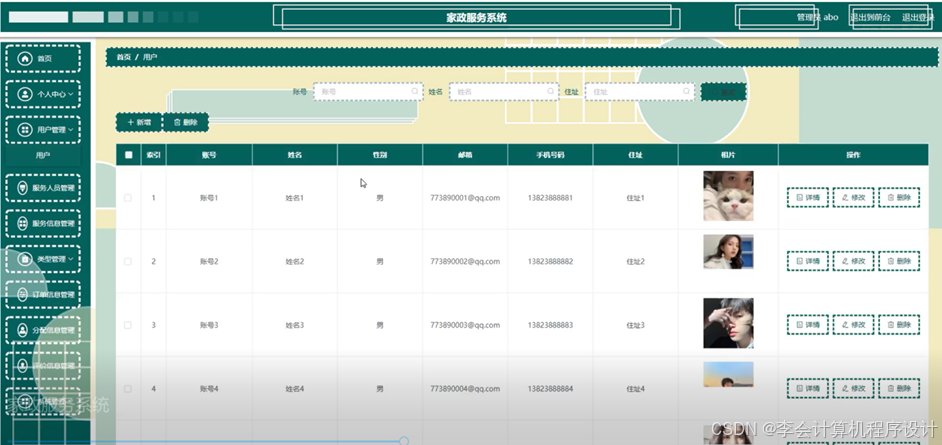Click email 773890001@qq.com cell
The image size is (942, 445).
pyautogui.click(x=465, y=198)
